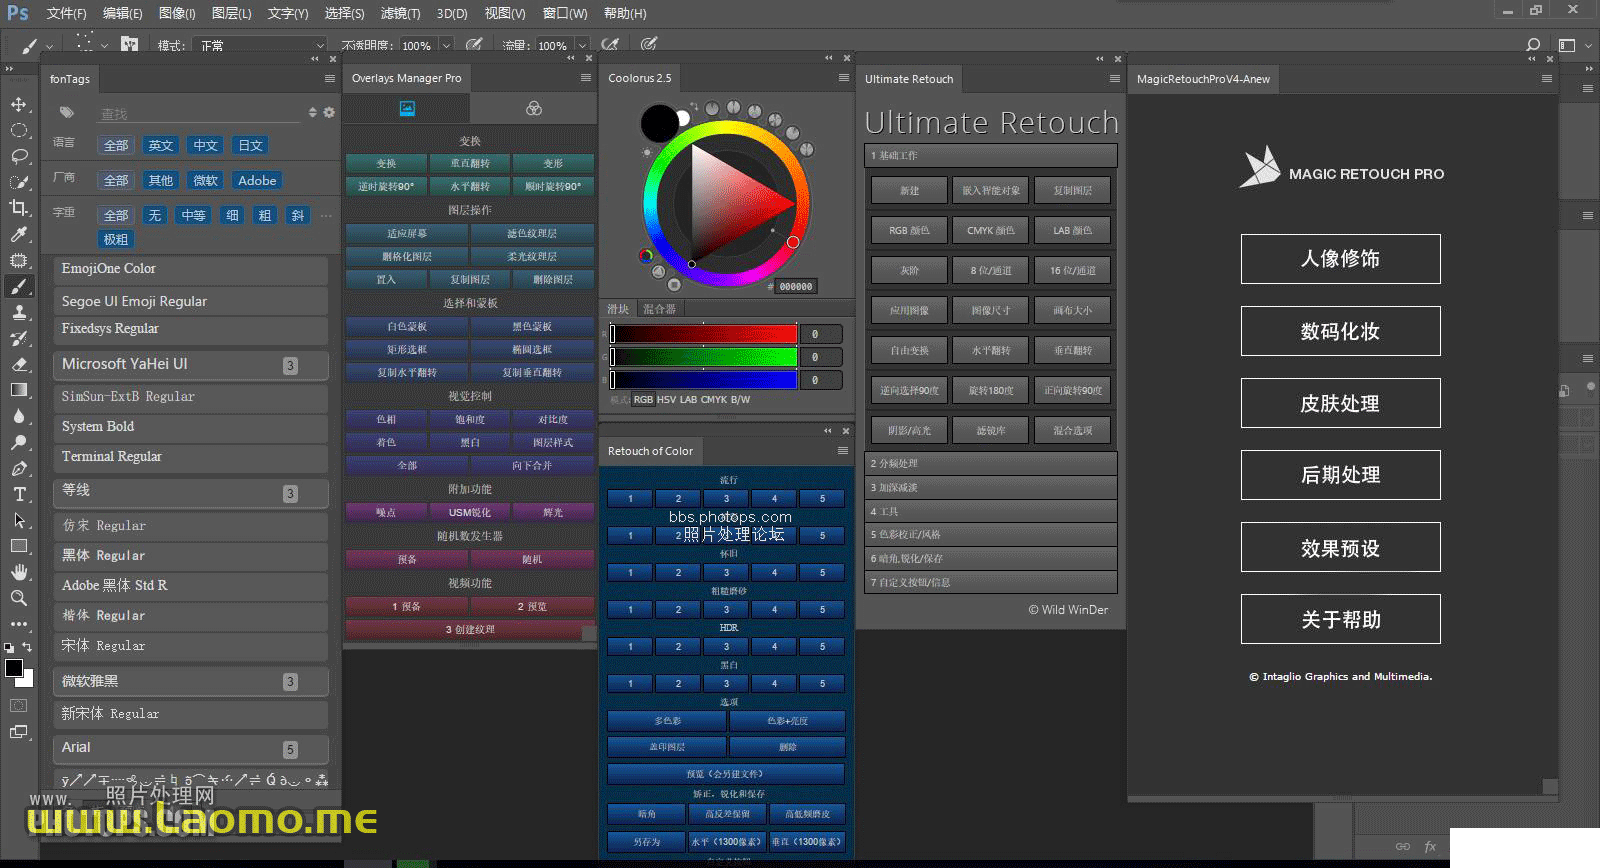Viewport: 1600px width, 868px height.
Task: Click the foreground color swatch in toolbar
Action: [14, 668]
